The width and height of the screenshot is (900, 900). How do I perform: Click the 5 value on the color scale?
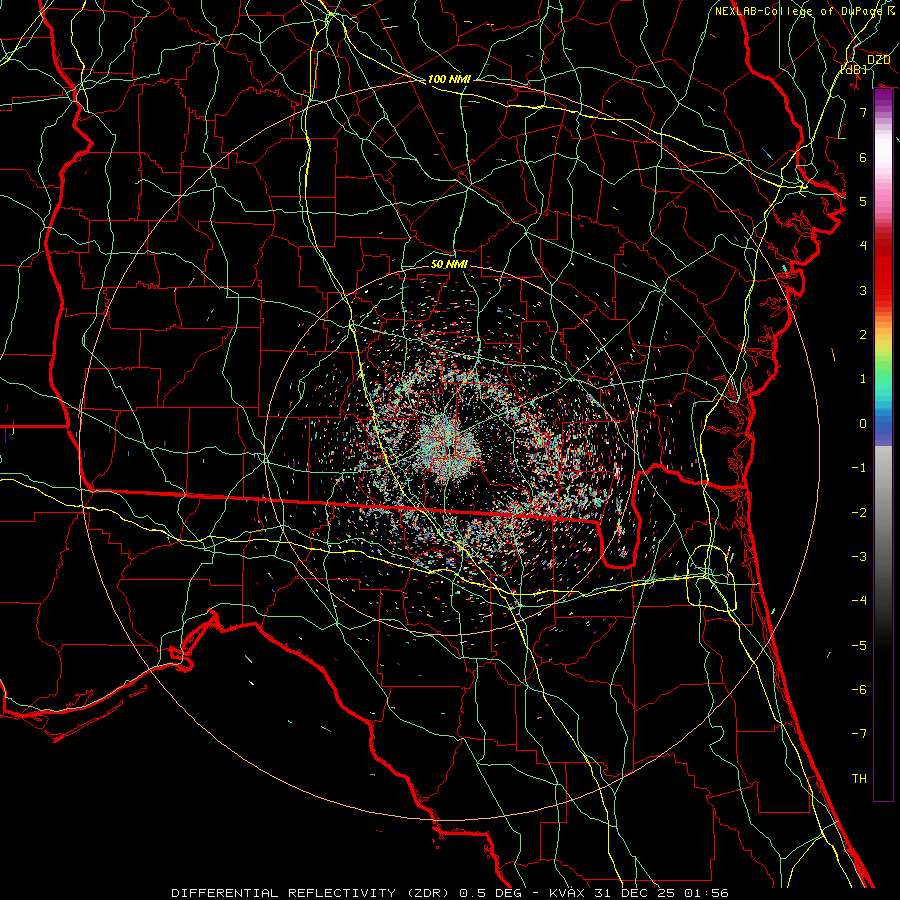tap(863, 201)
